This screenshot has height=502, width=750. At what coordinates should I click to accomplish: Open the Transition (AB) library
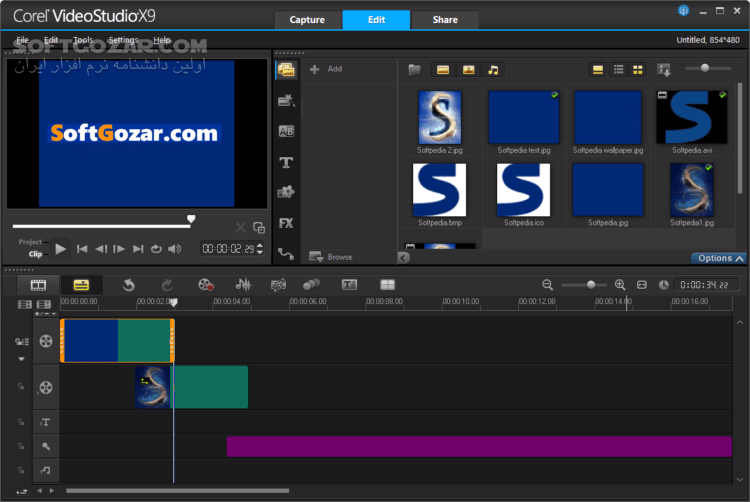point(286,131)
